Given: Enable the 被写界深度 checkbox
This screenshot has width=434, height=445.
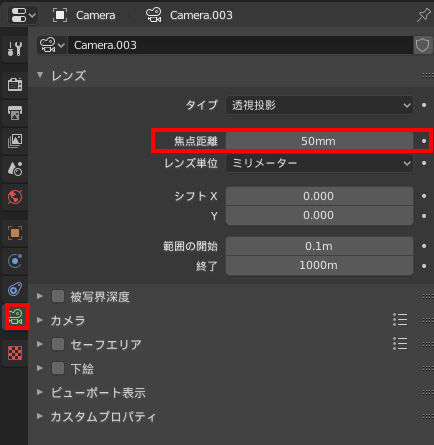Looking at the screenshot, I should click(x=58, y=296).
